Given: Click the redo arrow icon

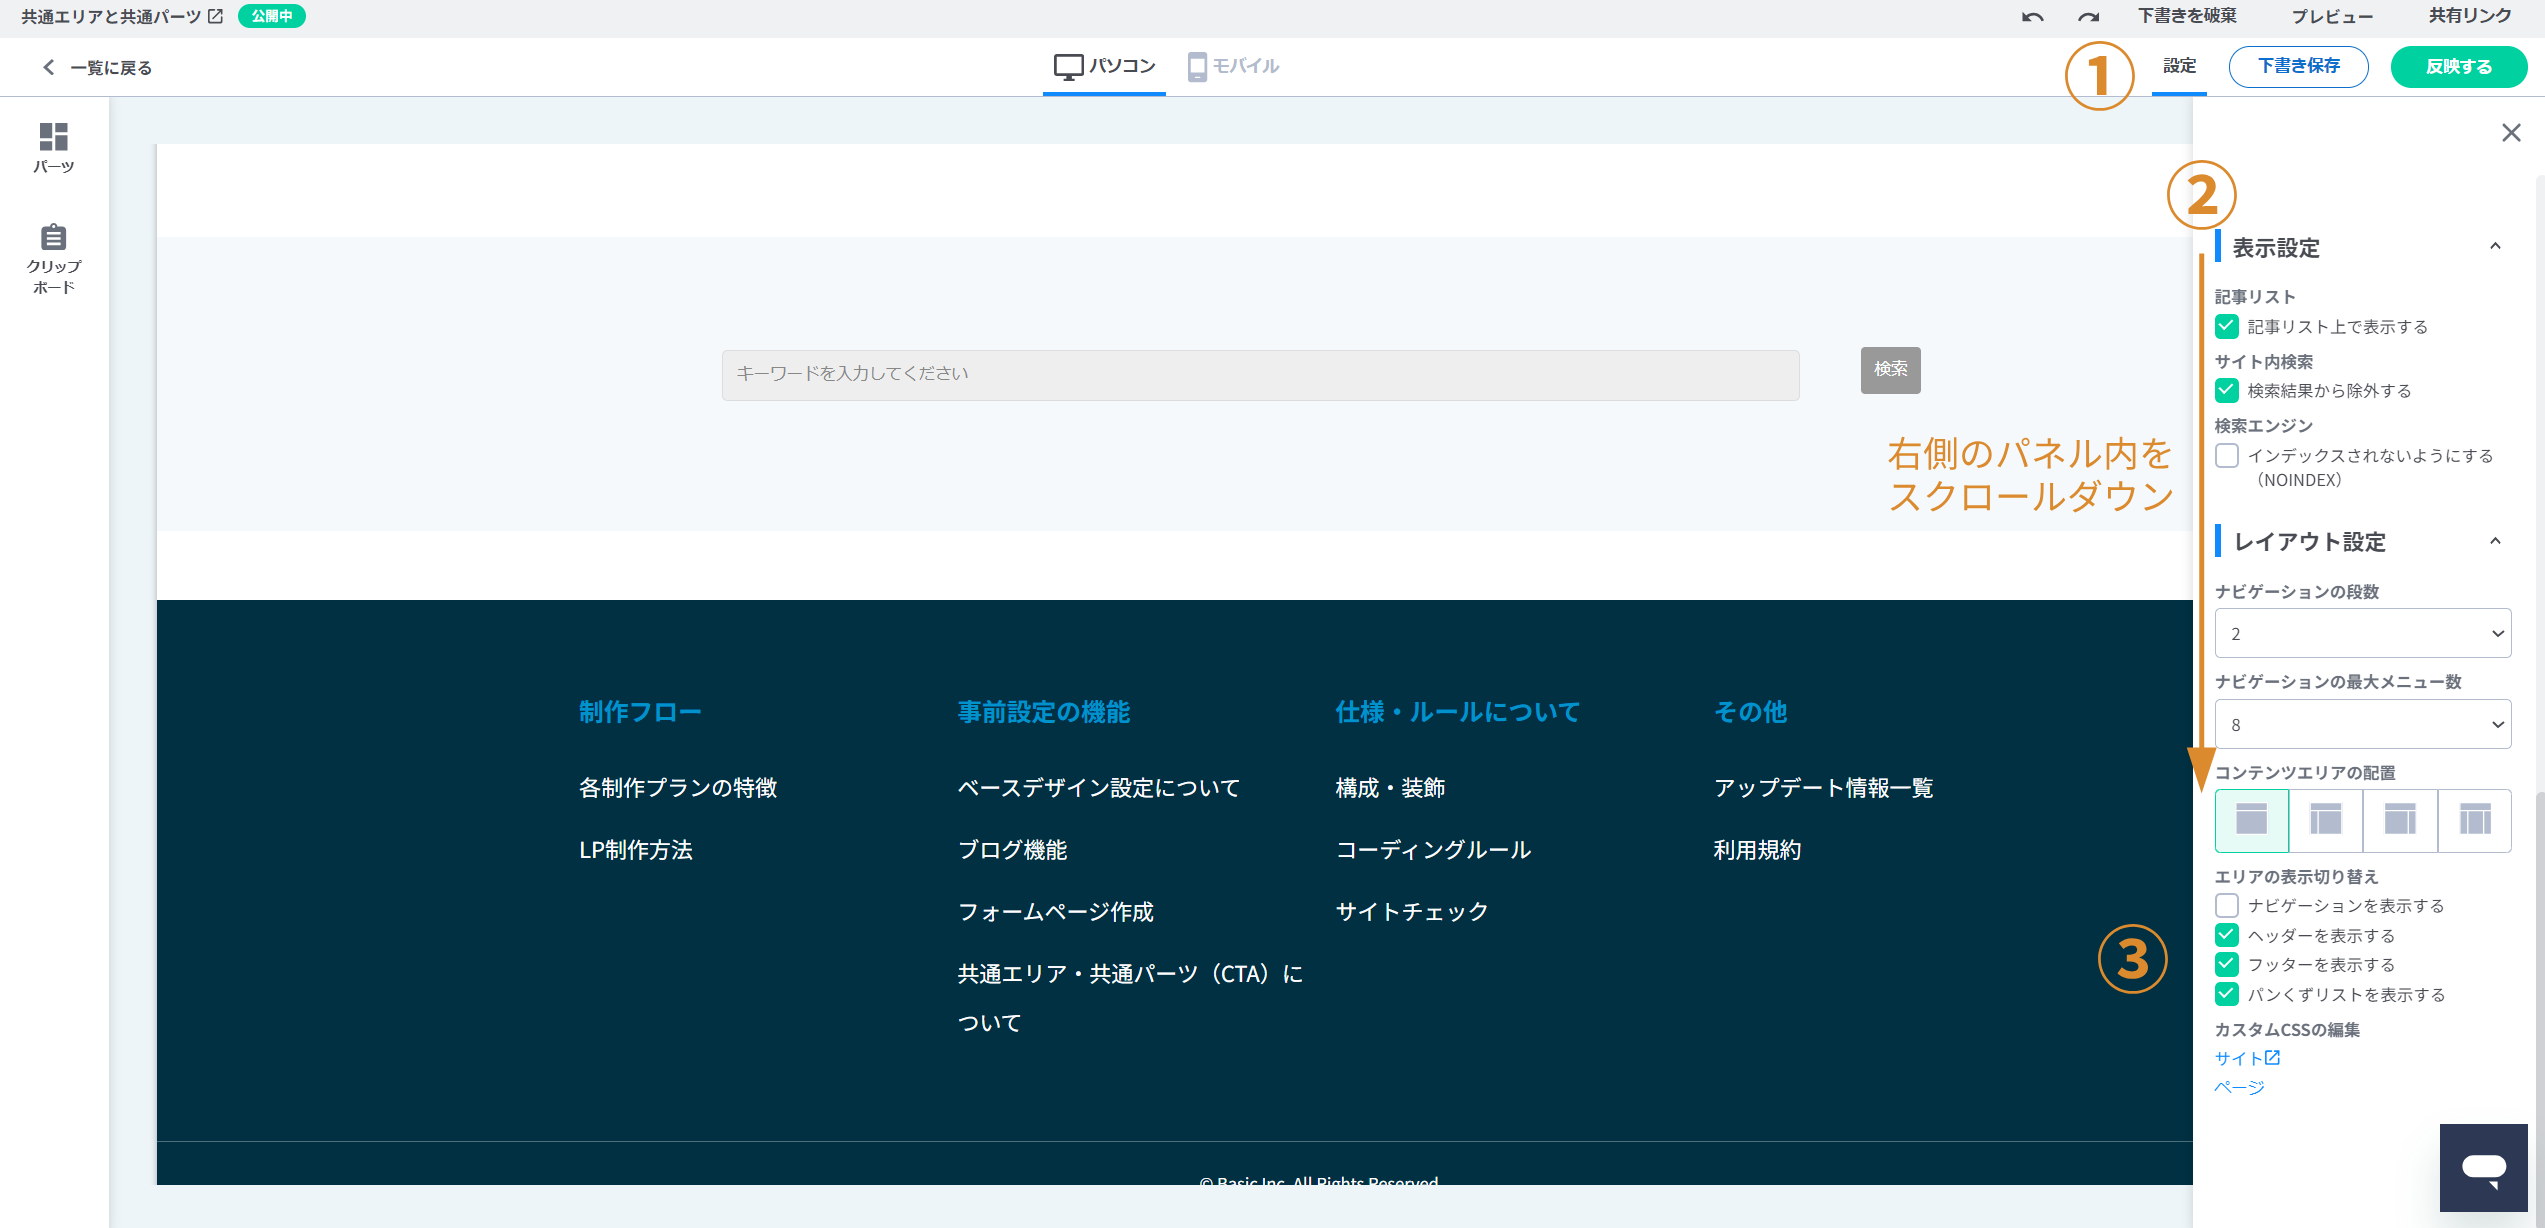Looking at the screenshot, I should pos(2088,17).
